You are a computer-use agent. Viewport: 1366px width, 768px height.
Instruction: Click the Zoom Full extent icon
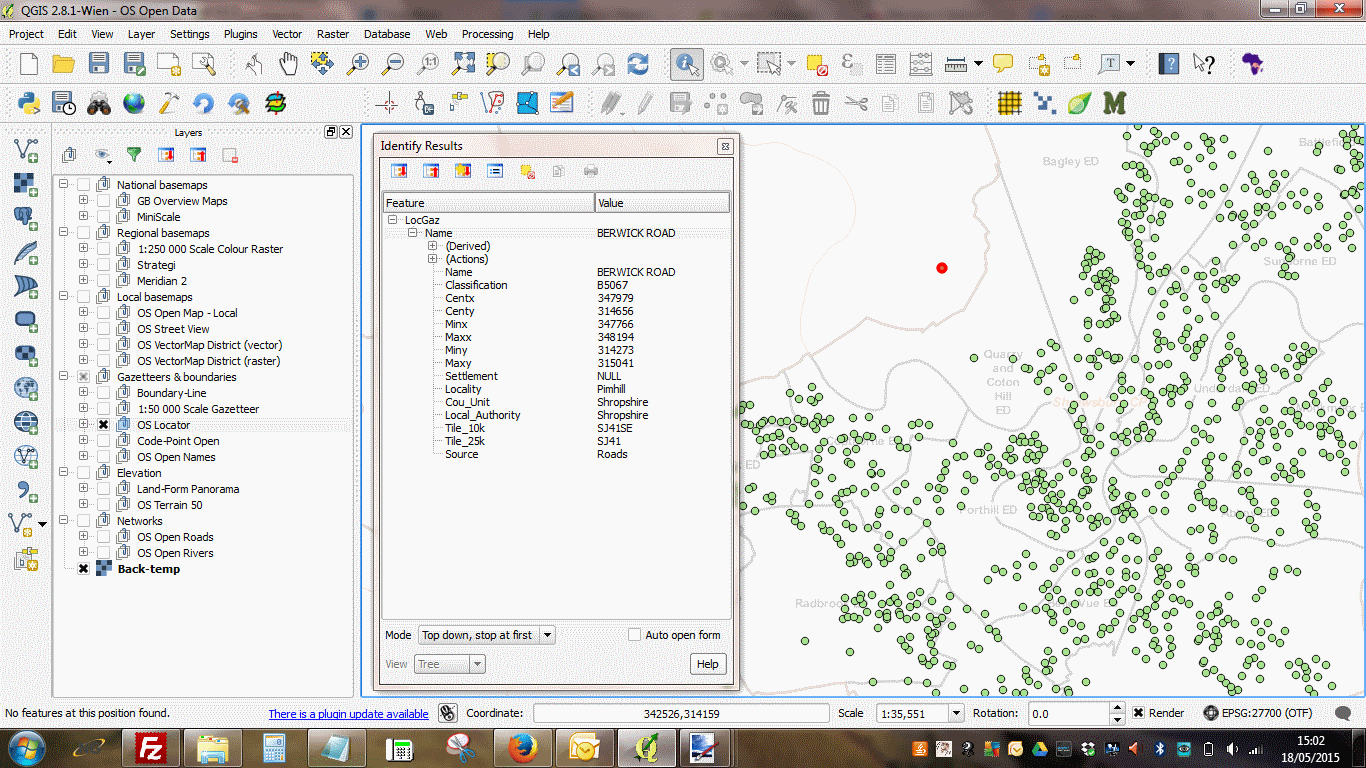(463, 64)
